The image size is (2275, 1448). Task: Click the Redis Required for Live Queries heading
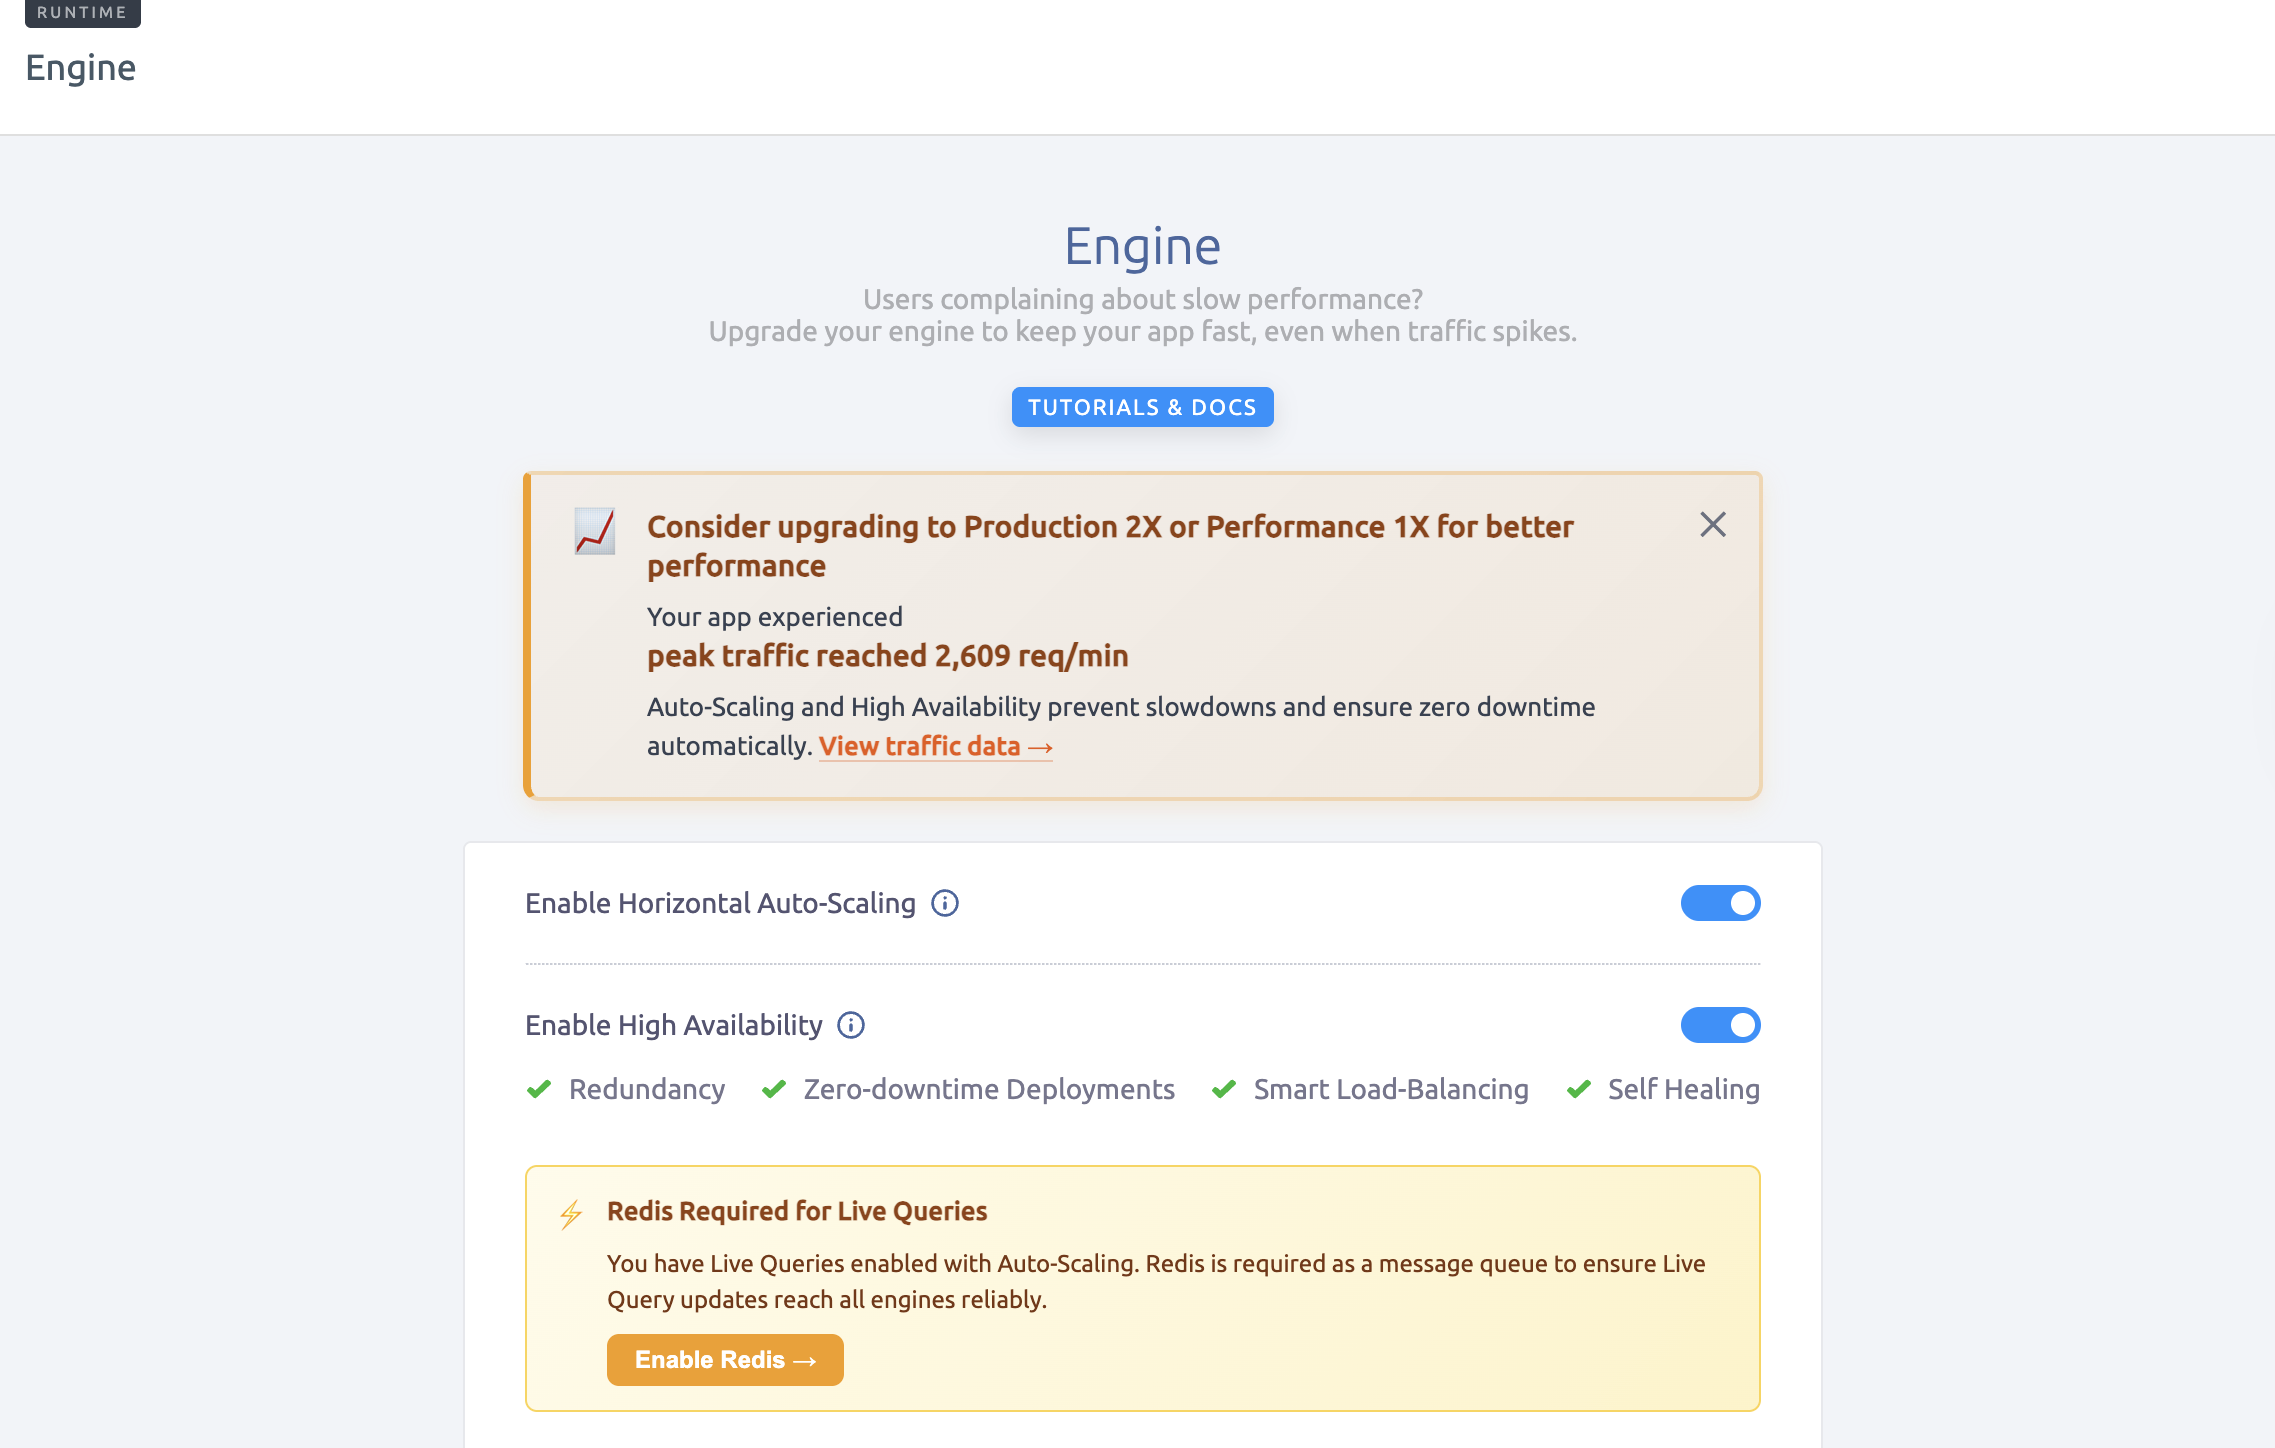click(797, 1212)
